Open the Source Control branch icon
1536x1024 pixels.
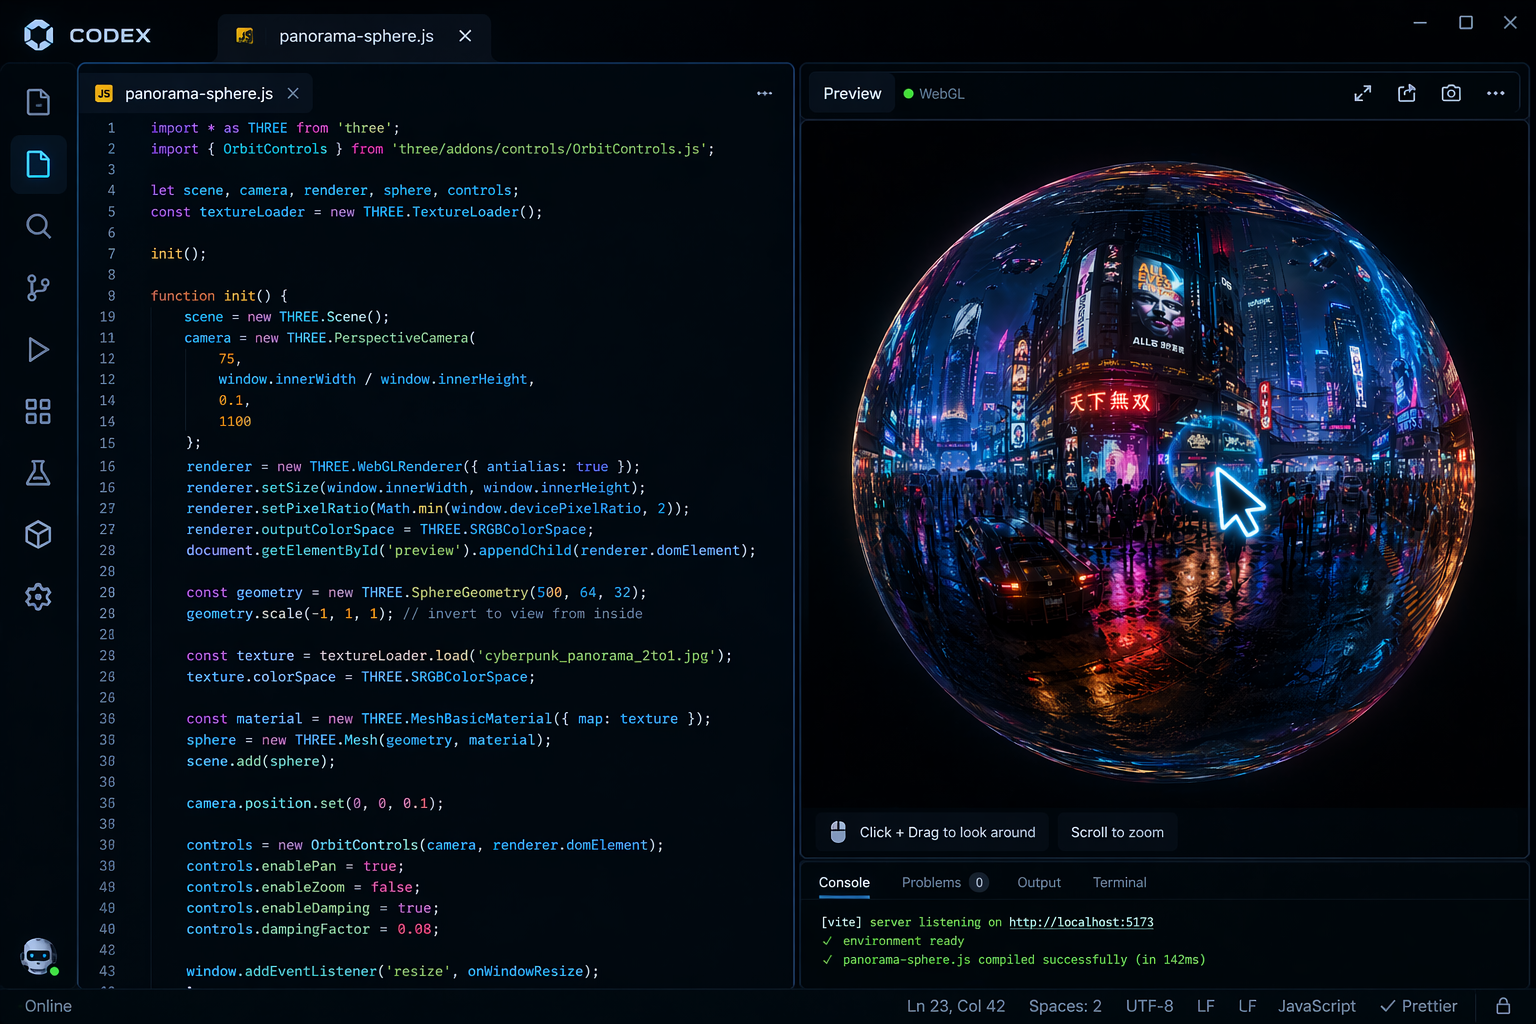pos(38,288)
